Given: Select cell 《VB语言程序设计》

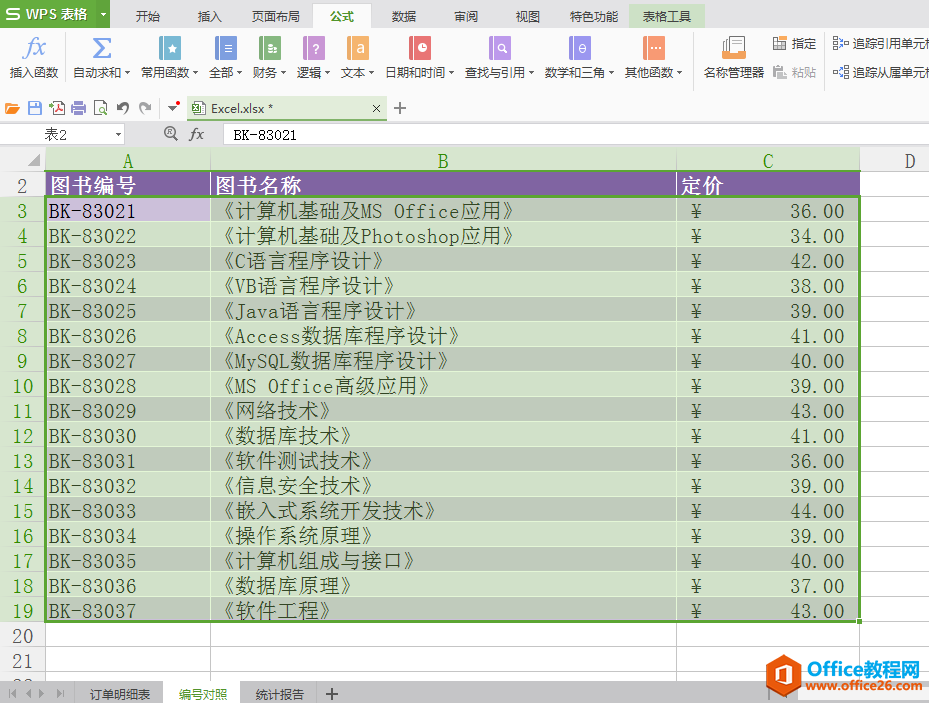Looking at the screenshot, I should [443, 286].
